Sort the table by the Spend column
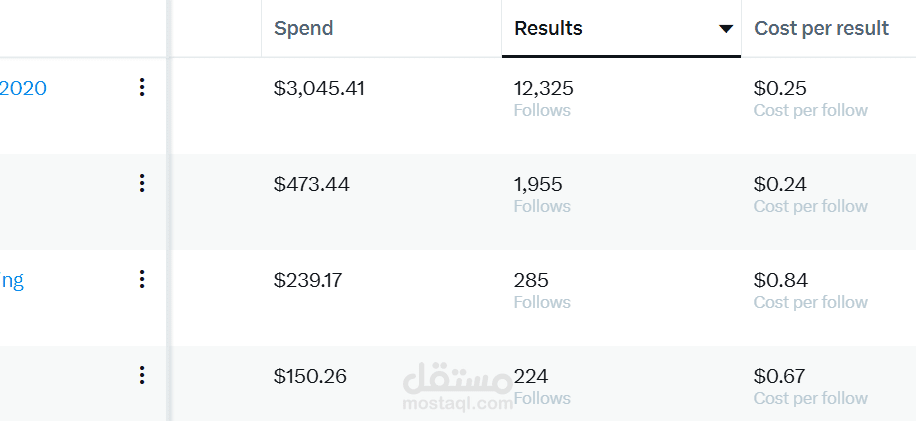Viewport: 916px width, 421px height. pos(304,29)
